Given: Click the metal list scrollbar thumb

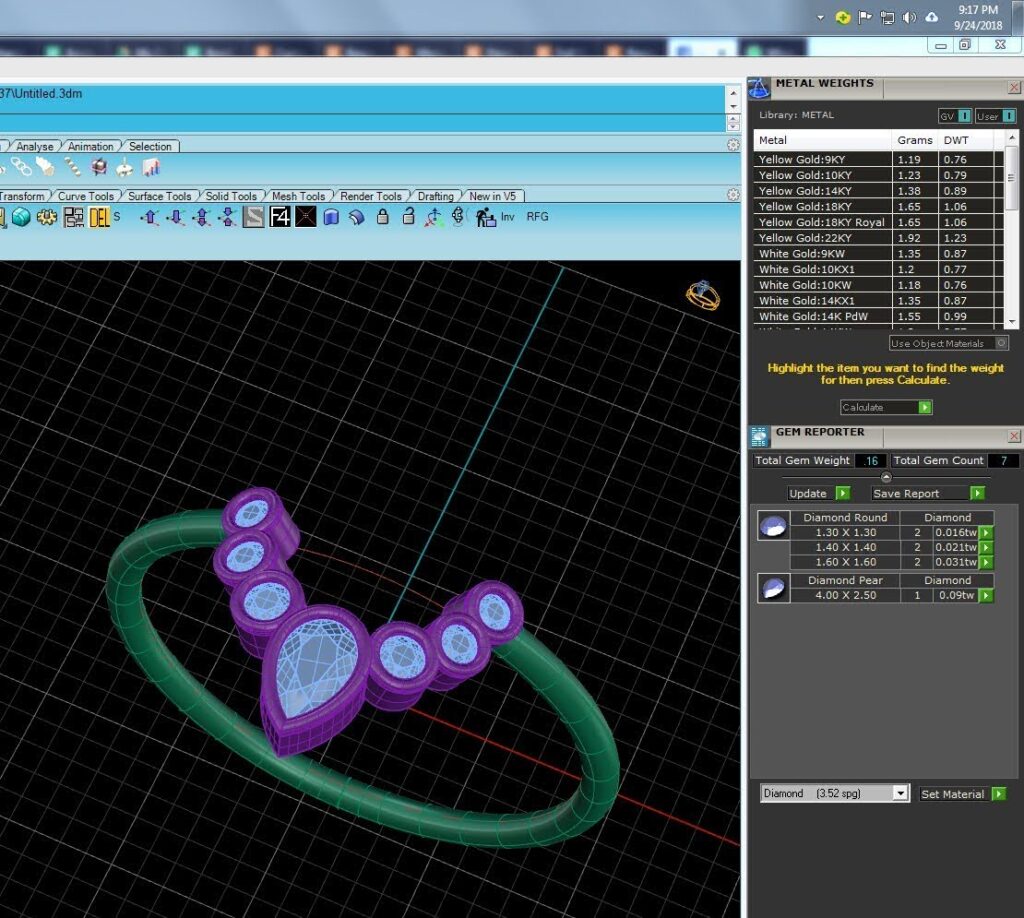Looking at the screenshot, I should click(1011, 178).
